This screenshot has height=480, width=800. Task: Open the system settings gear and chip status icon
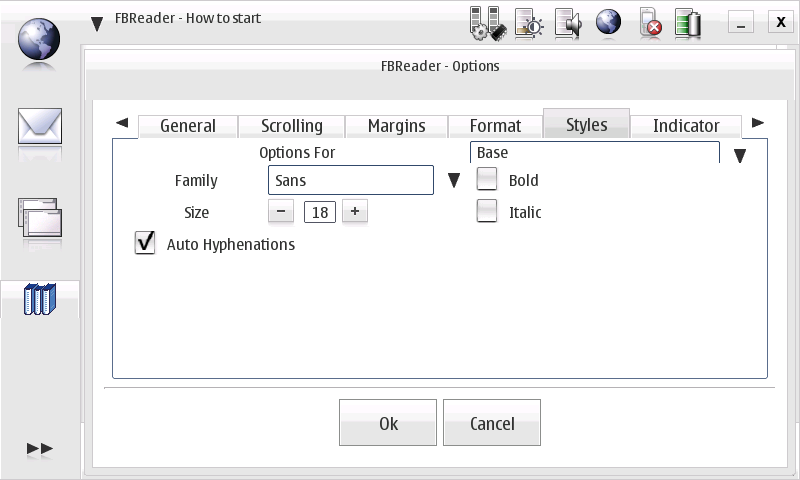pyautogui.click(x=488, y=23)
